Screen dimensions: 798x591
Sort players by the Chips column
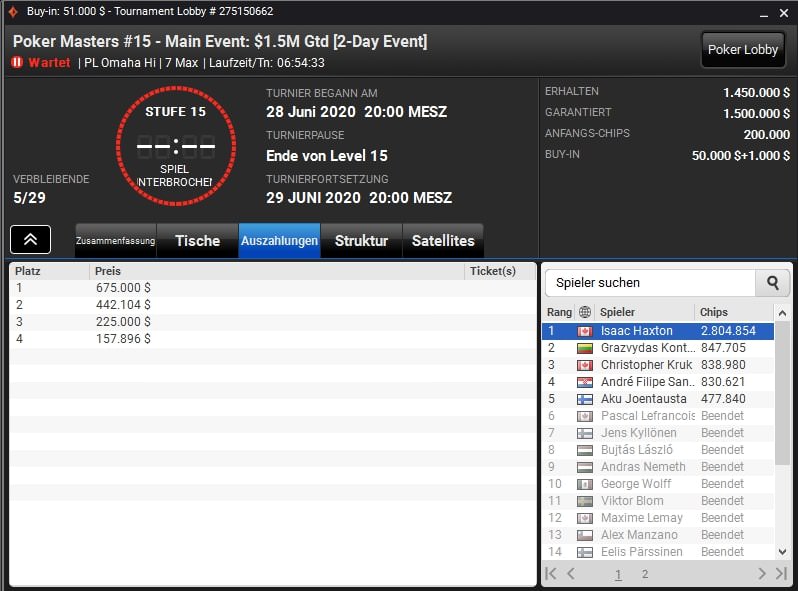point(714,312)
